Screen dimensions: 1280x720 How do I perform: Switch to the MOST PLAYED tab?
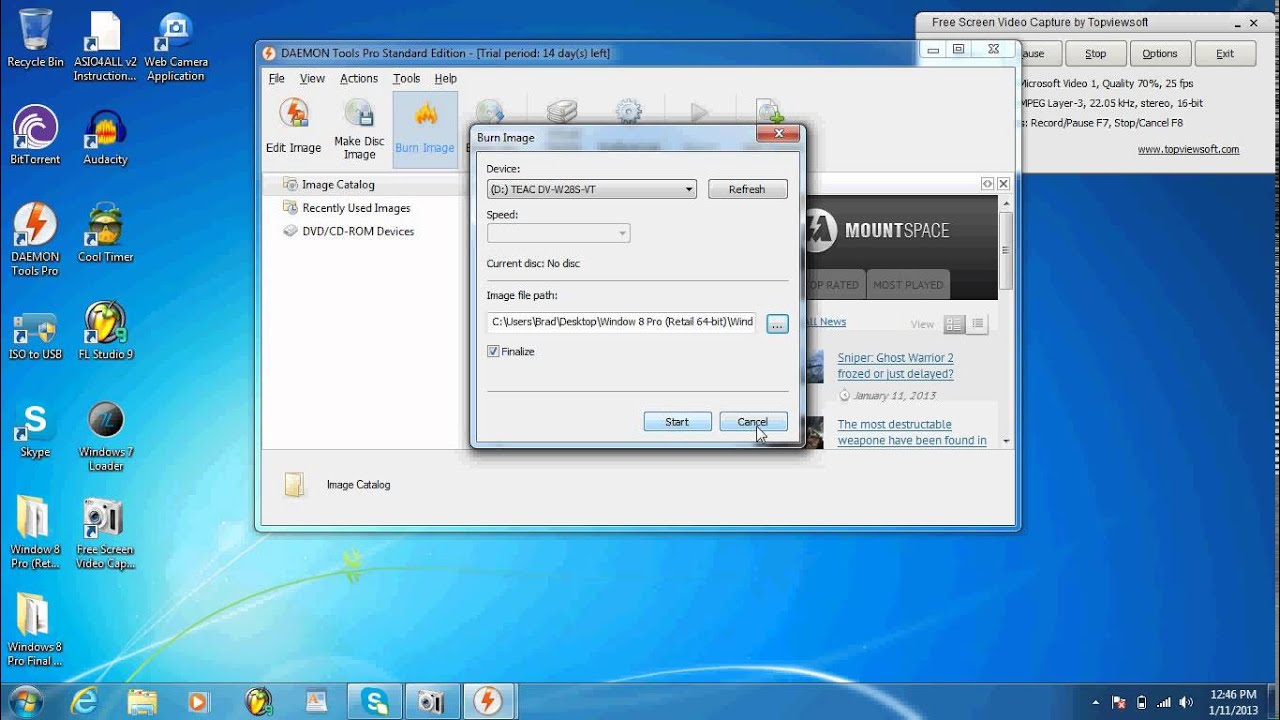click(x=908, y=285)
